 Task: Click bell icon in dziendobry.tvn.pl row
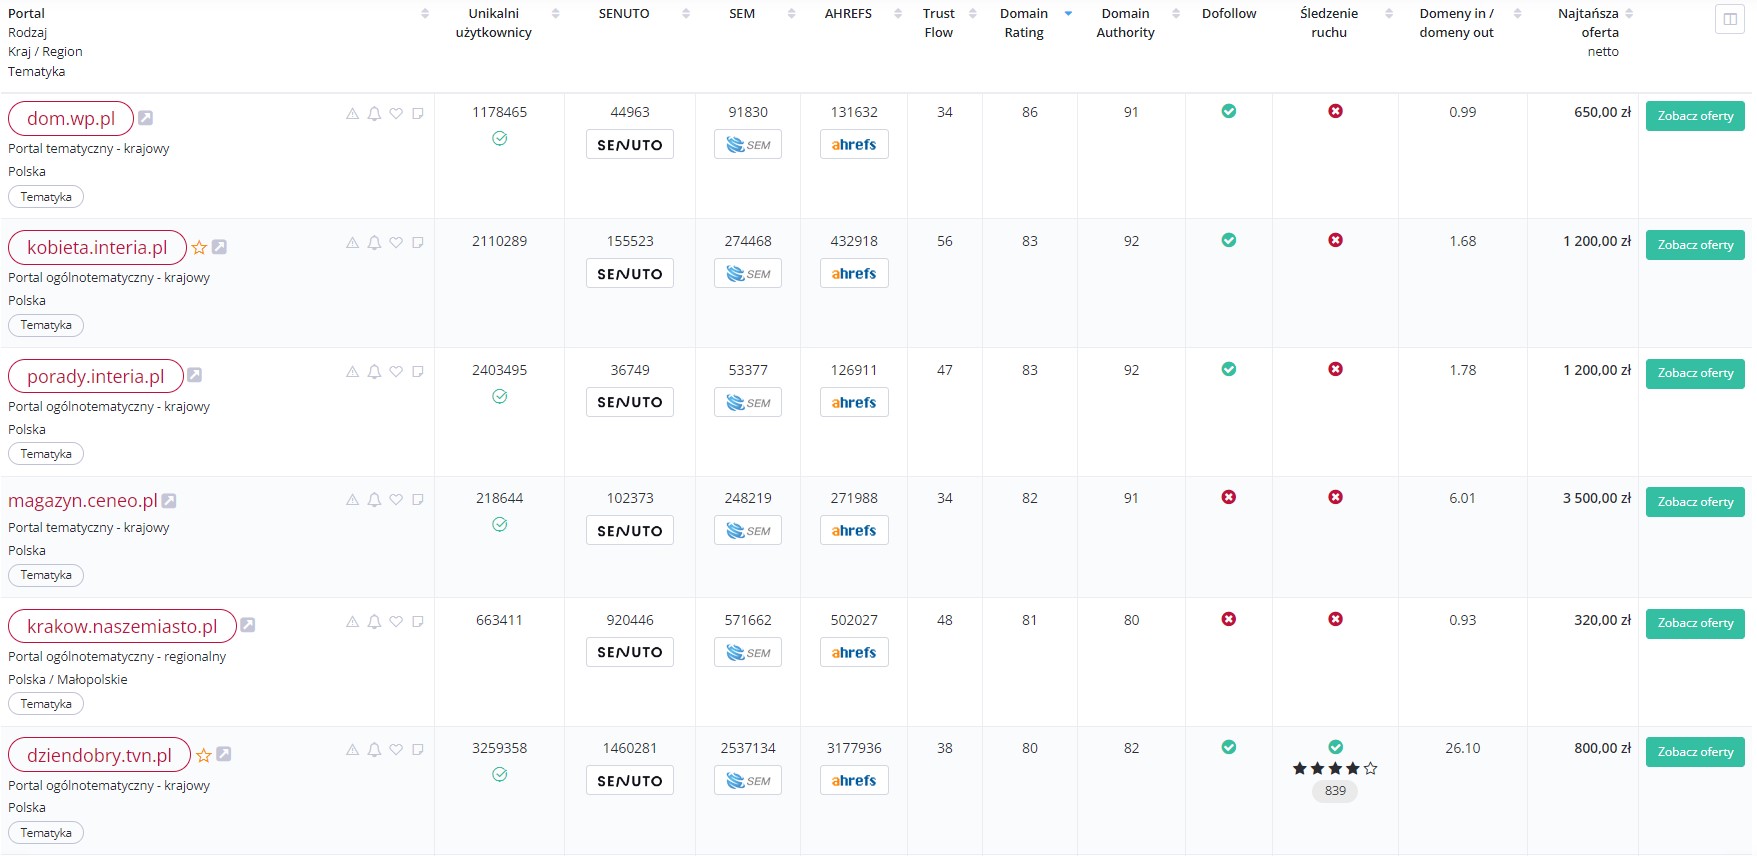point(374,750)
